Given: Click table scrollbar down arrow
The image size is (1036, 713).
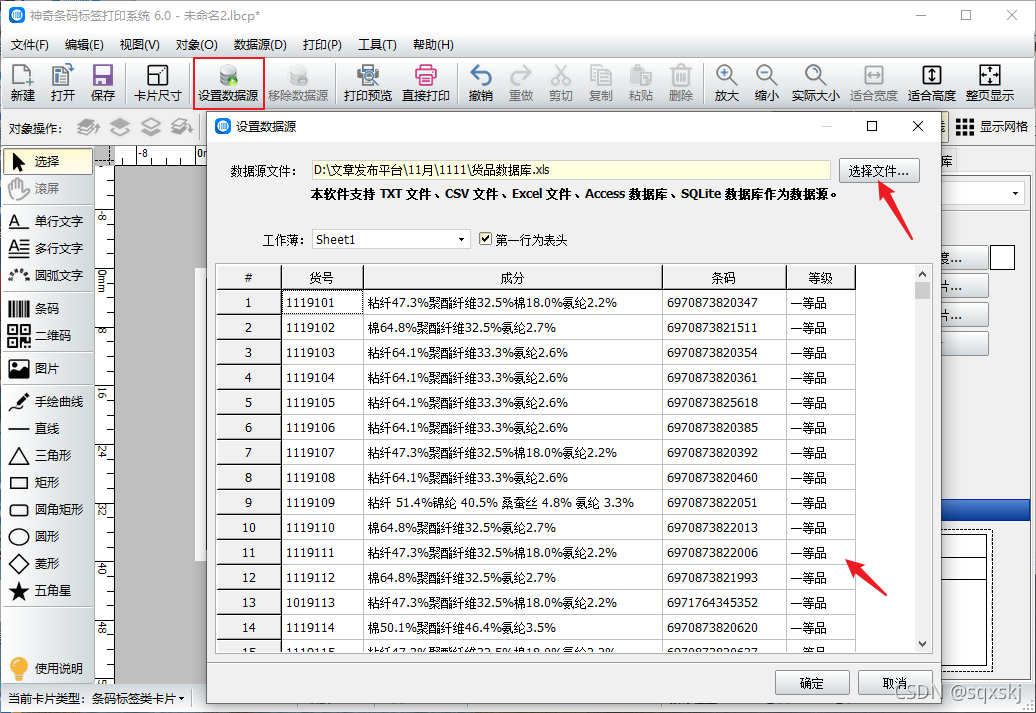Looking at the screenshot, I should pos(922,644).
